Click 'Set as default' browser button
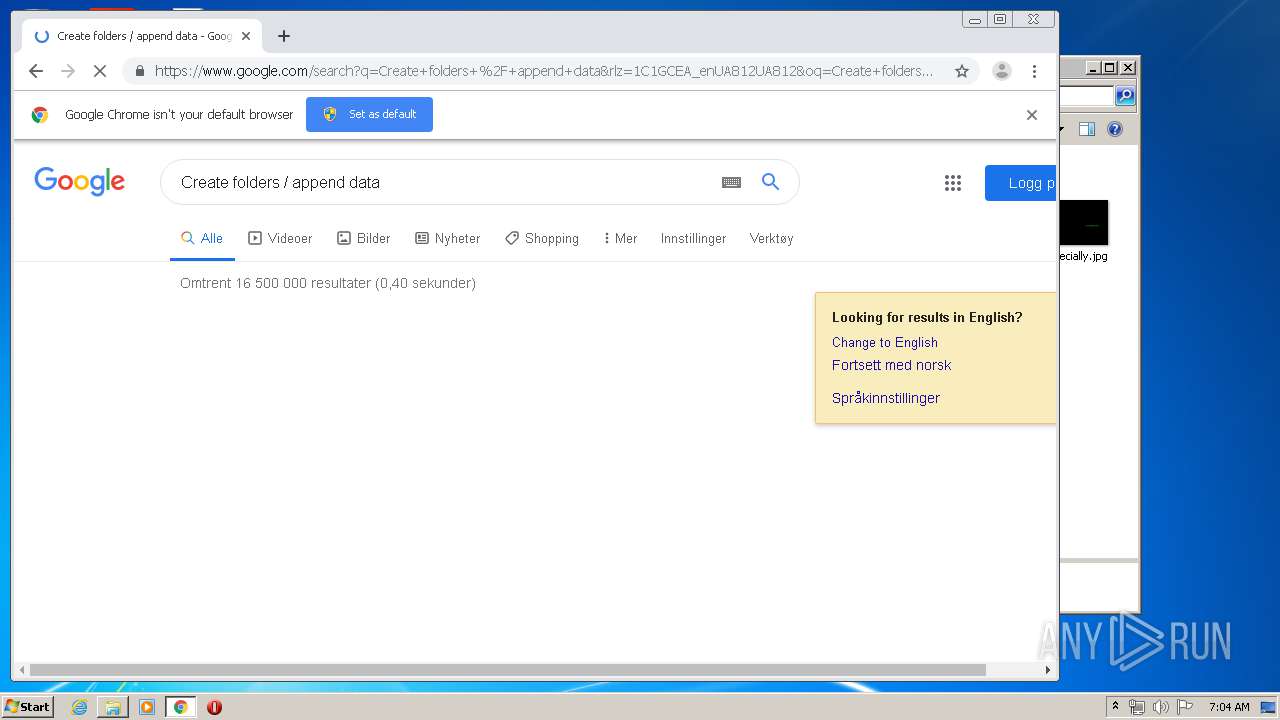Screen dimensions: 1280x720 (369, 114)
